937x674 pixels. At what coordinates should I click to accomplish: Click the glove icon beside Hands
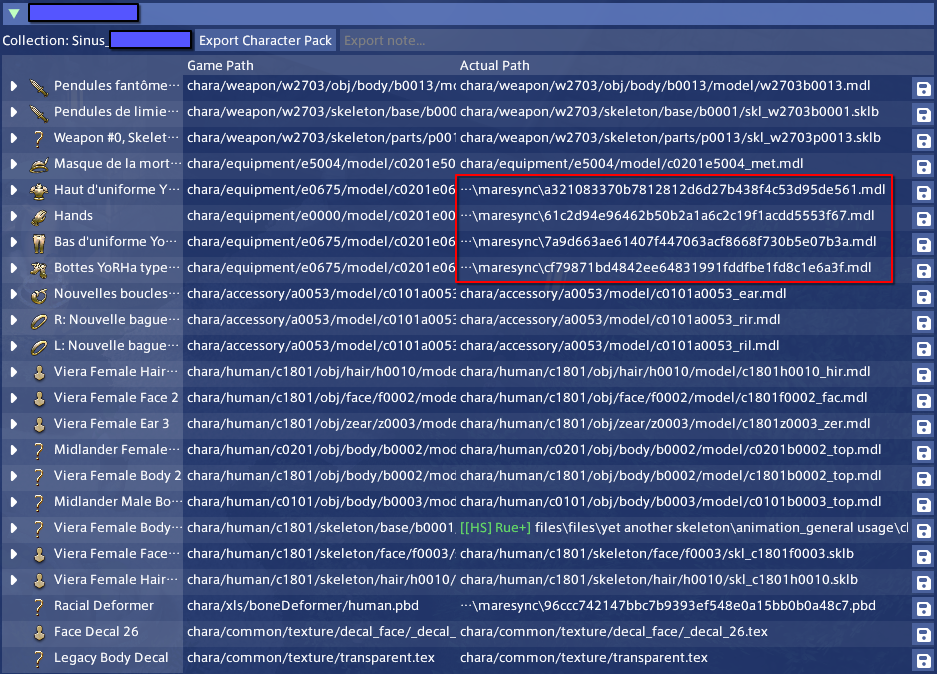pos(39,216)
